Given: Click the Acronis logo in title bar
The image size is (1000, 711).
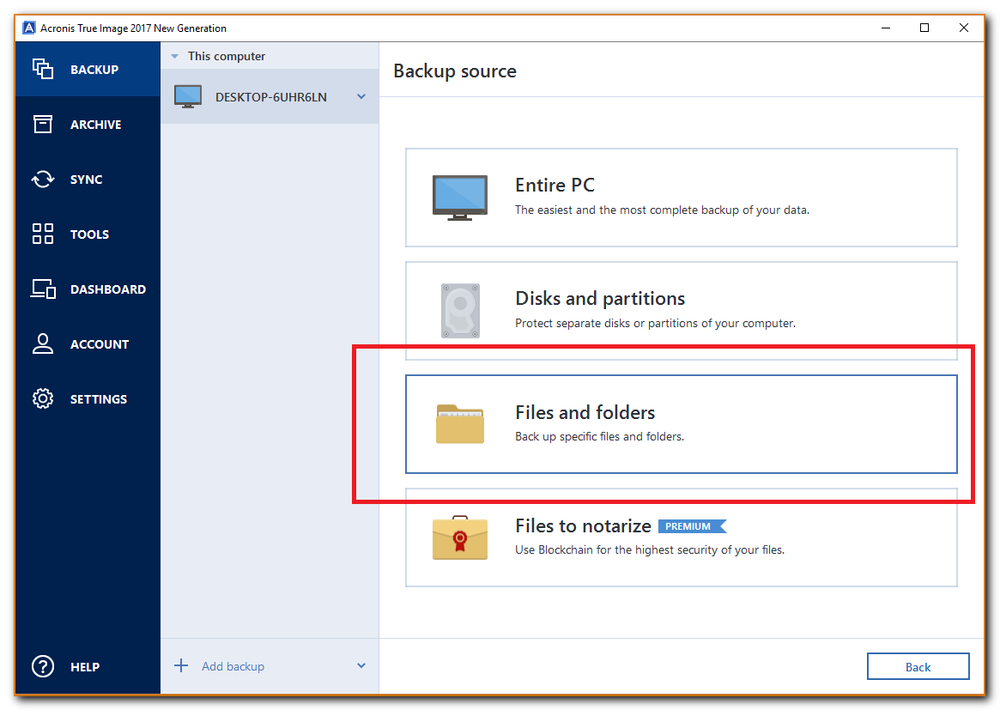Looking at the screenshot, I should click(29, 28).
